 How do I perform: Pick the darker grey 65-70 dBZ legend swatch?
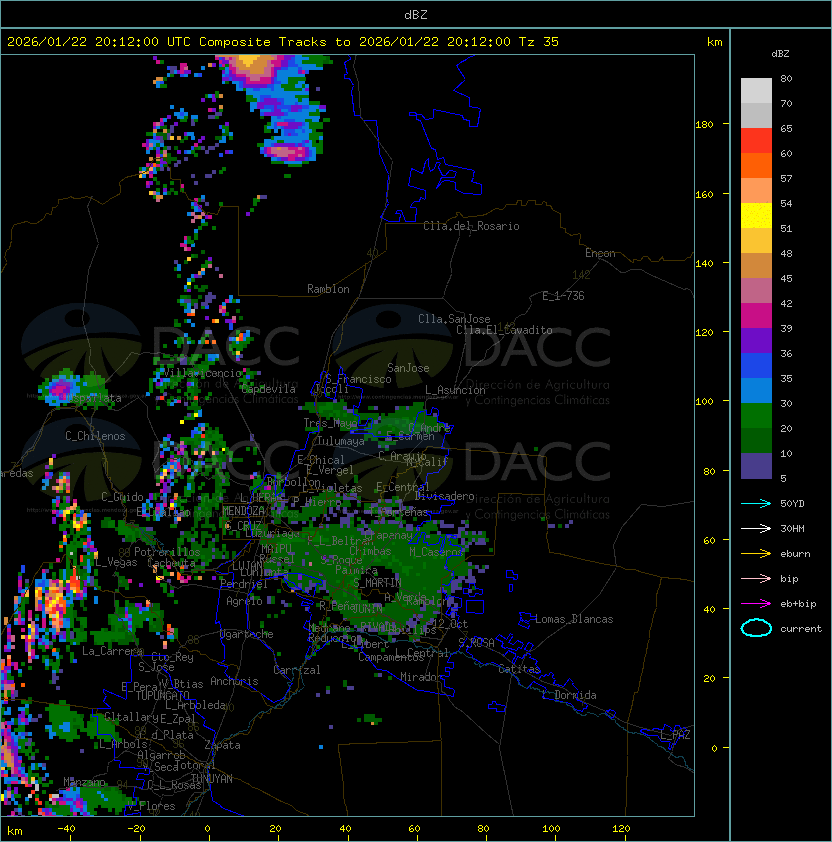click(x=756, y=115)
